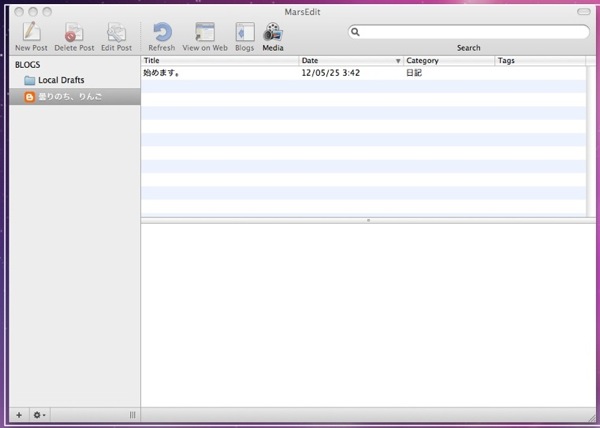Screen dimensions: 600x428
Task: Click the View on Web icon
Action: pos(205,31)
